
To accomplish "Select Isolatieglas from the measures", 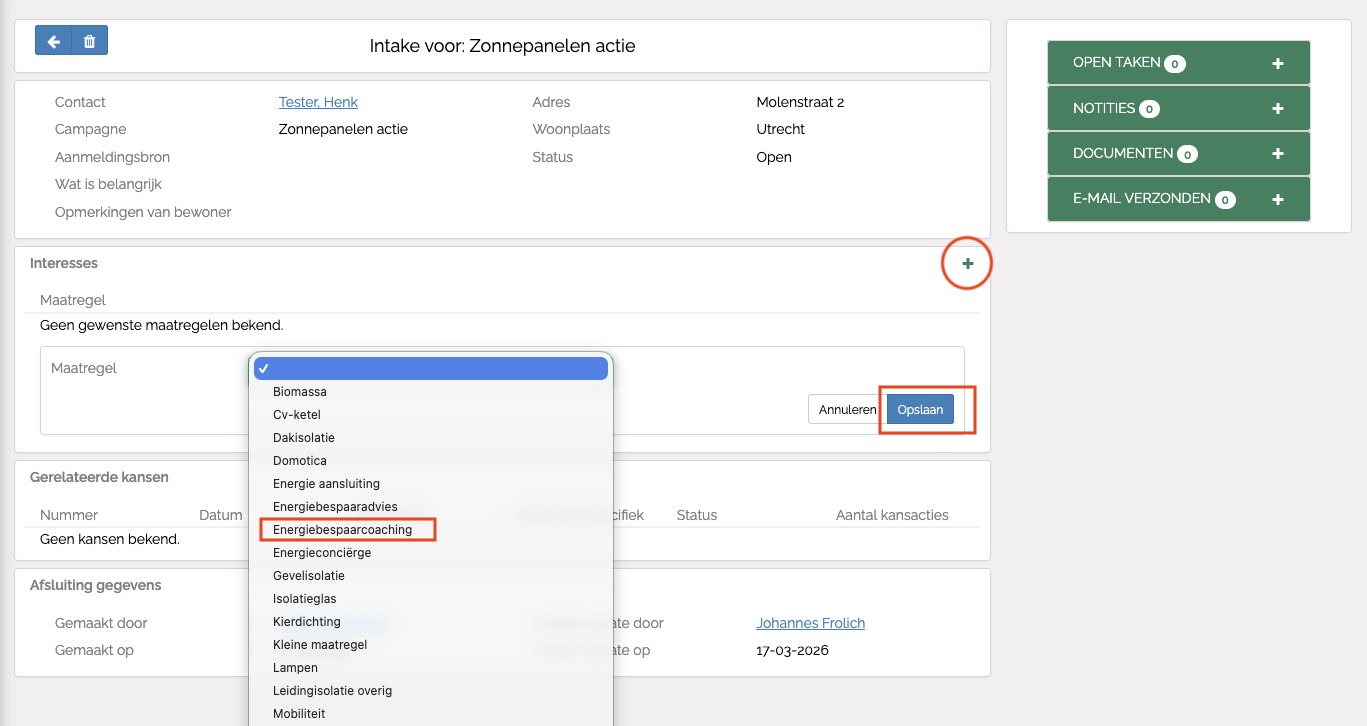I will pyautogui.click(x=306, y=599).
